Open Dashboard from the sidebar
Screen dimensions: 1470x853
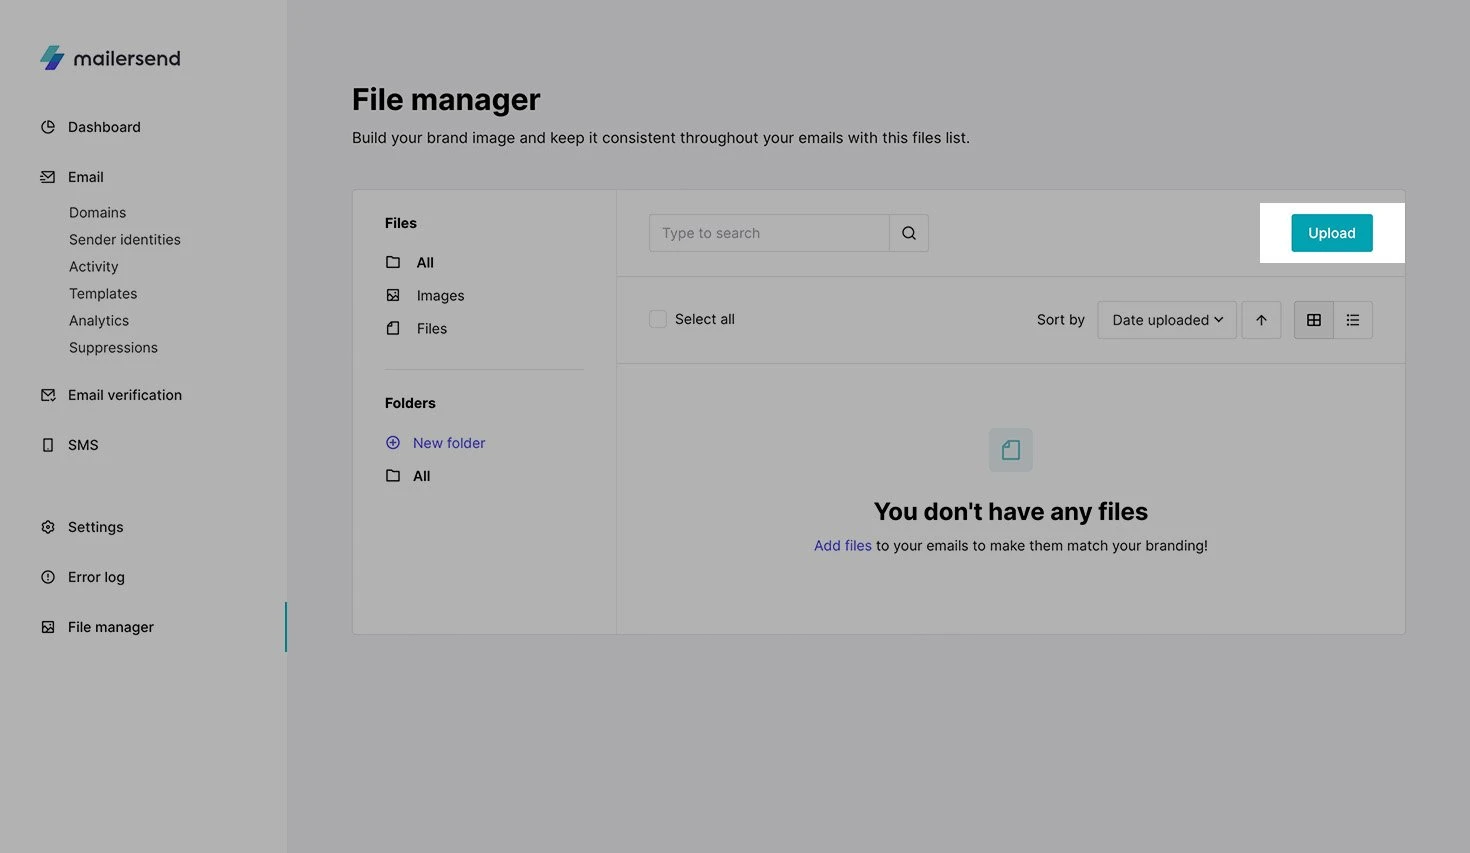[x=104, y=127]
